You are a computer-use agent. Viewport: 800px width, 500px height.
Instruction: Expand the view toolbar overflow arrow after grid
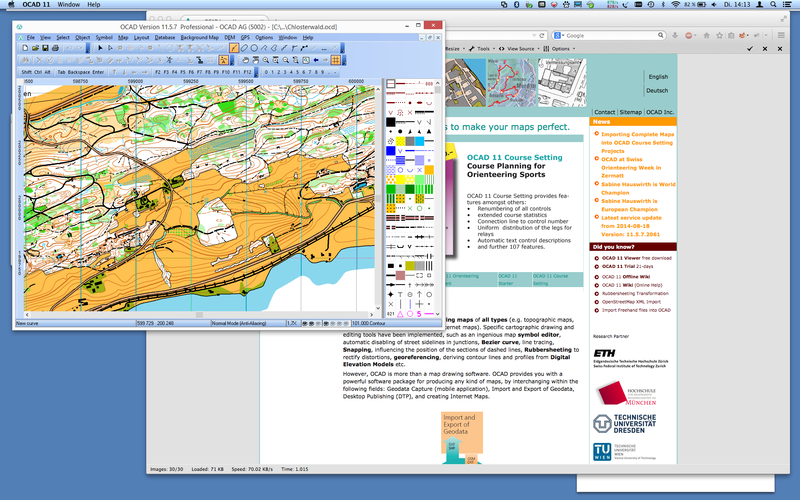click(344, 61)
